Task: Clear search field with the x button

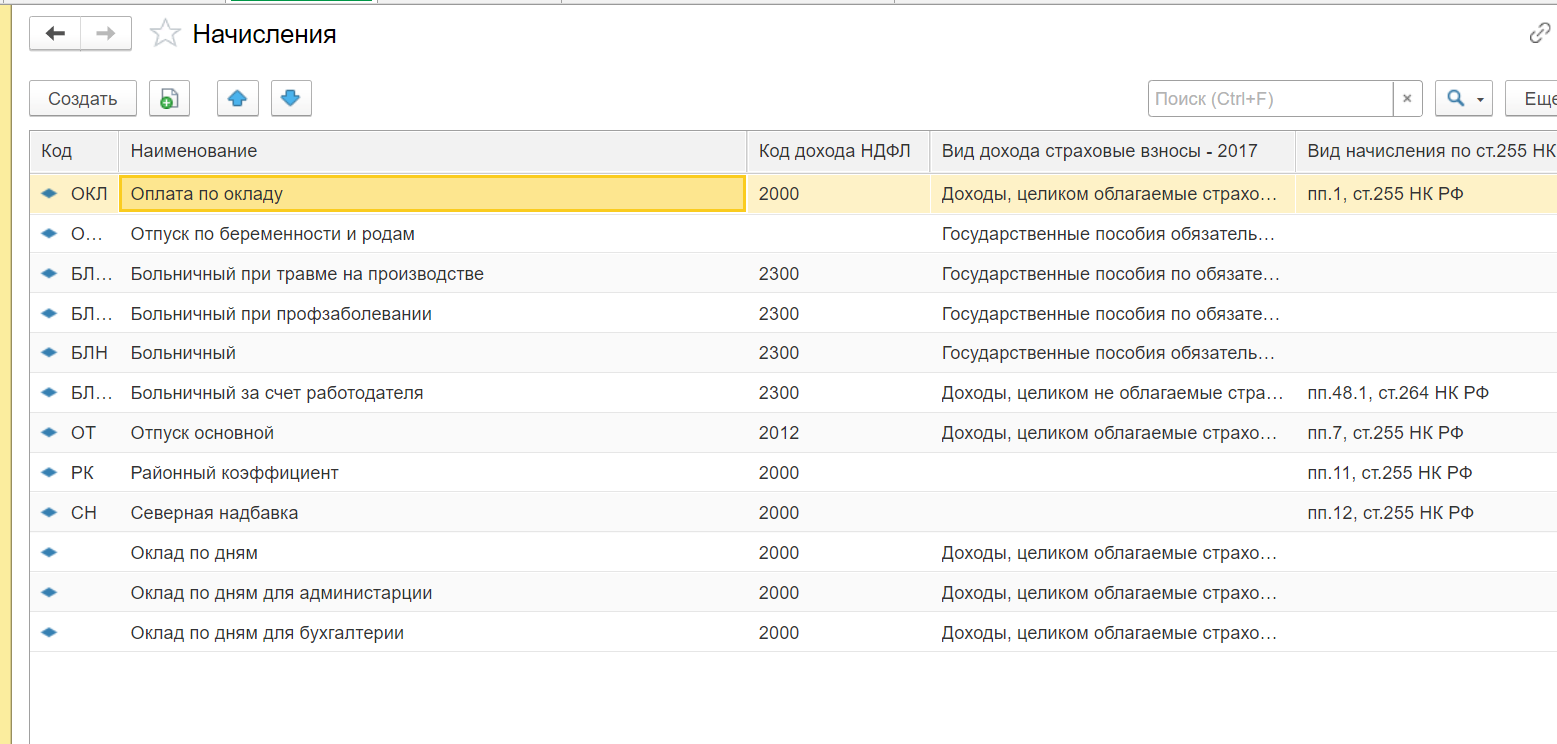Action: tap(1407, 99)
